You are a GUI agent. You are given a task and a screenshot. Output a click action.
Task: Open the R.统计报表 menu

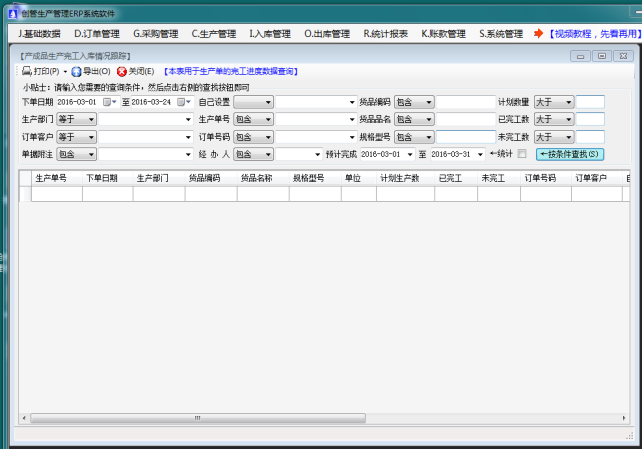coord(385,34)
